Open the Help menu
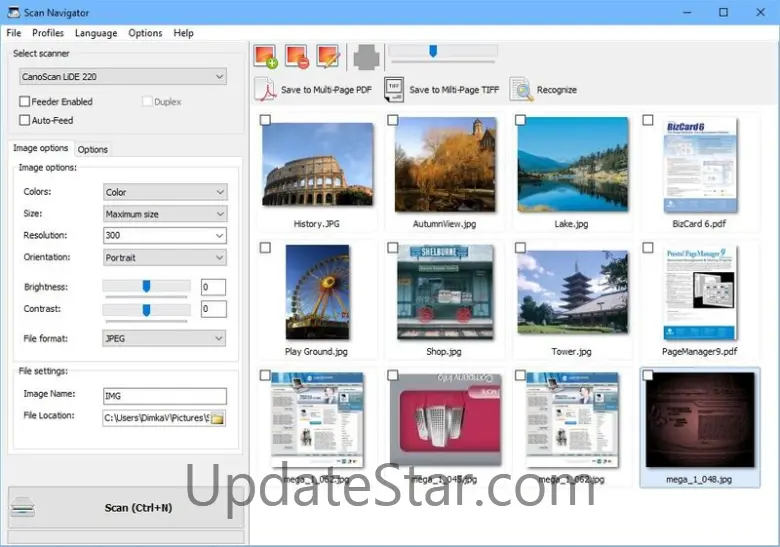This screenshot has height=547, width=780. (183, 33)
